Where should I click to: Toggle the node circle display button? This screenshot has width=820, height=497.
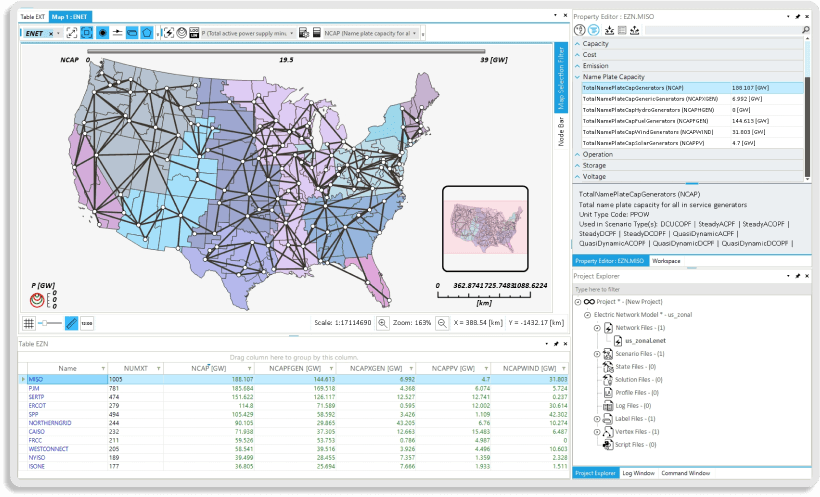pyautogui.click(x=102, y=33)
